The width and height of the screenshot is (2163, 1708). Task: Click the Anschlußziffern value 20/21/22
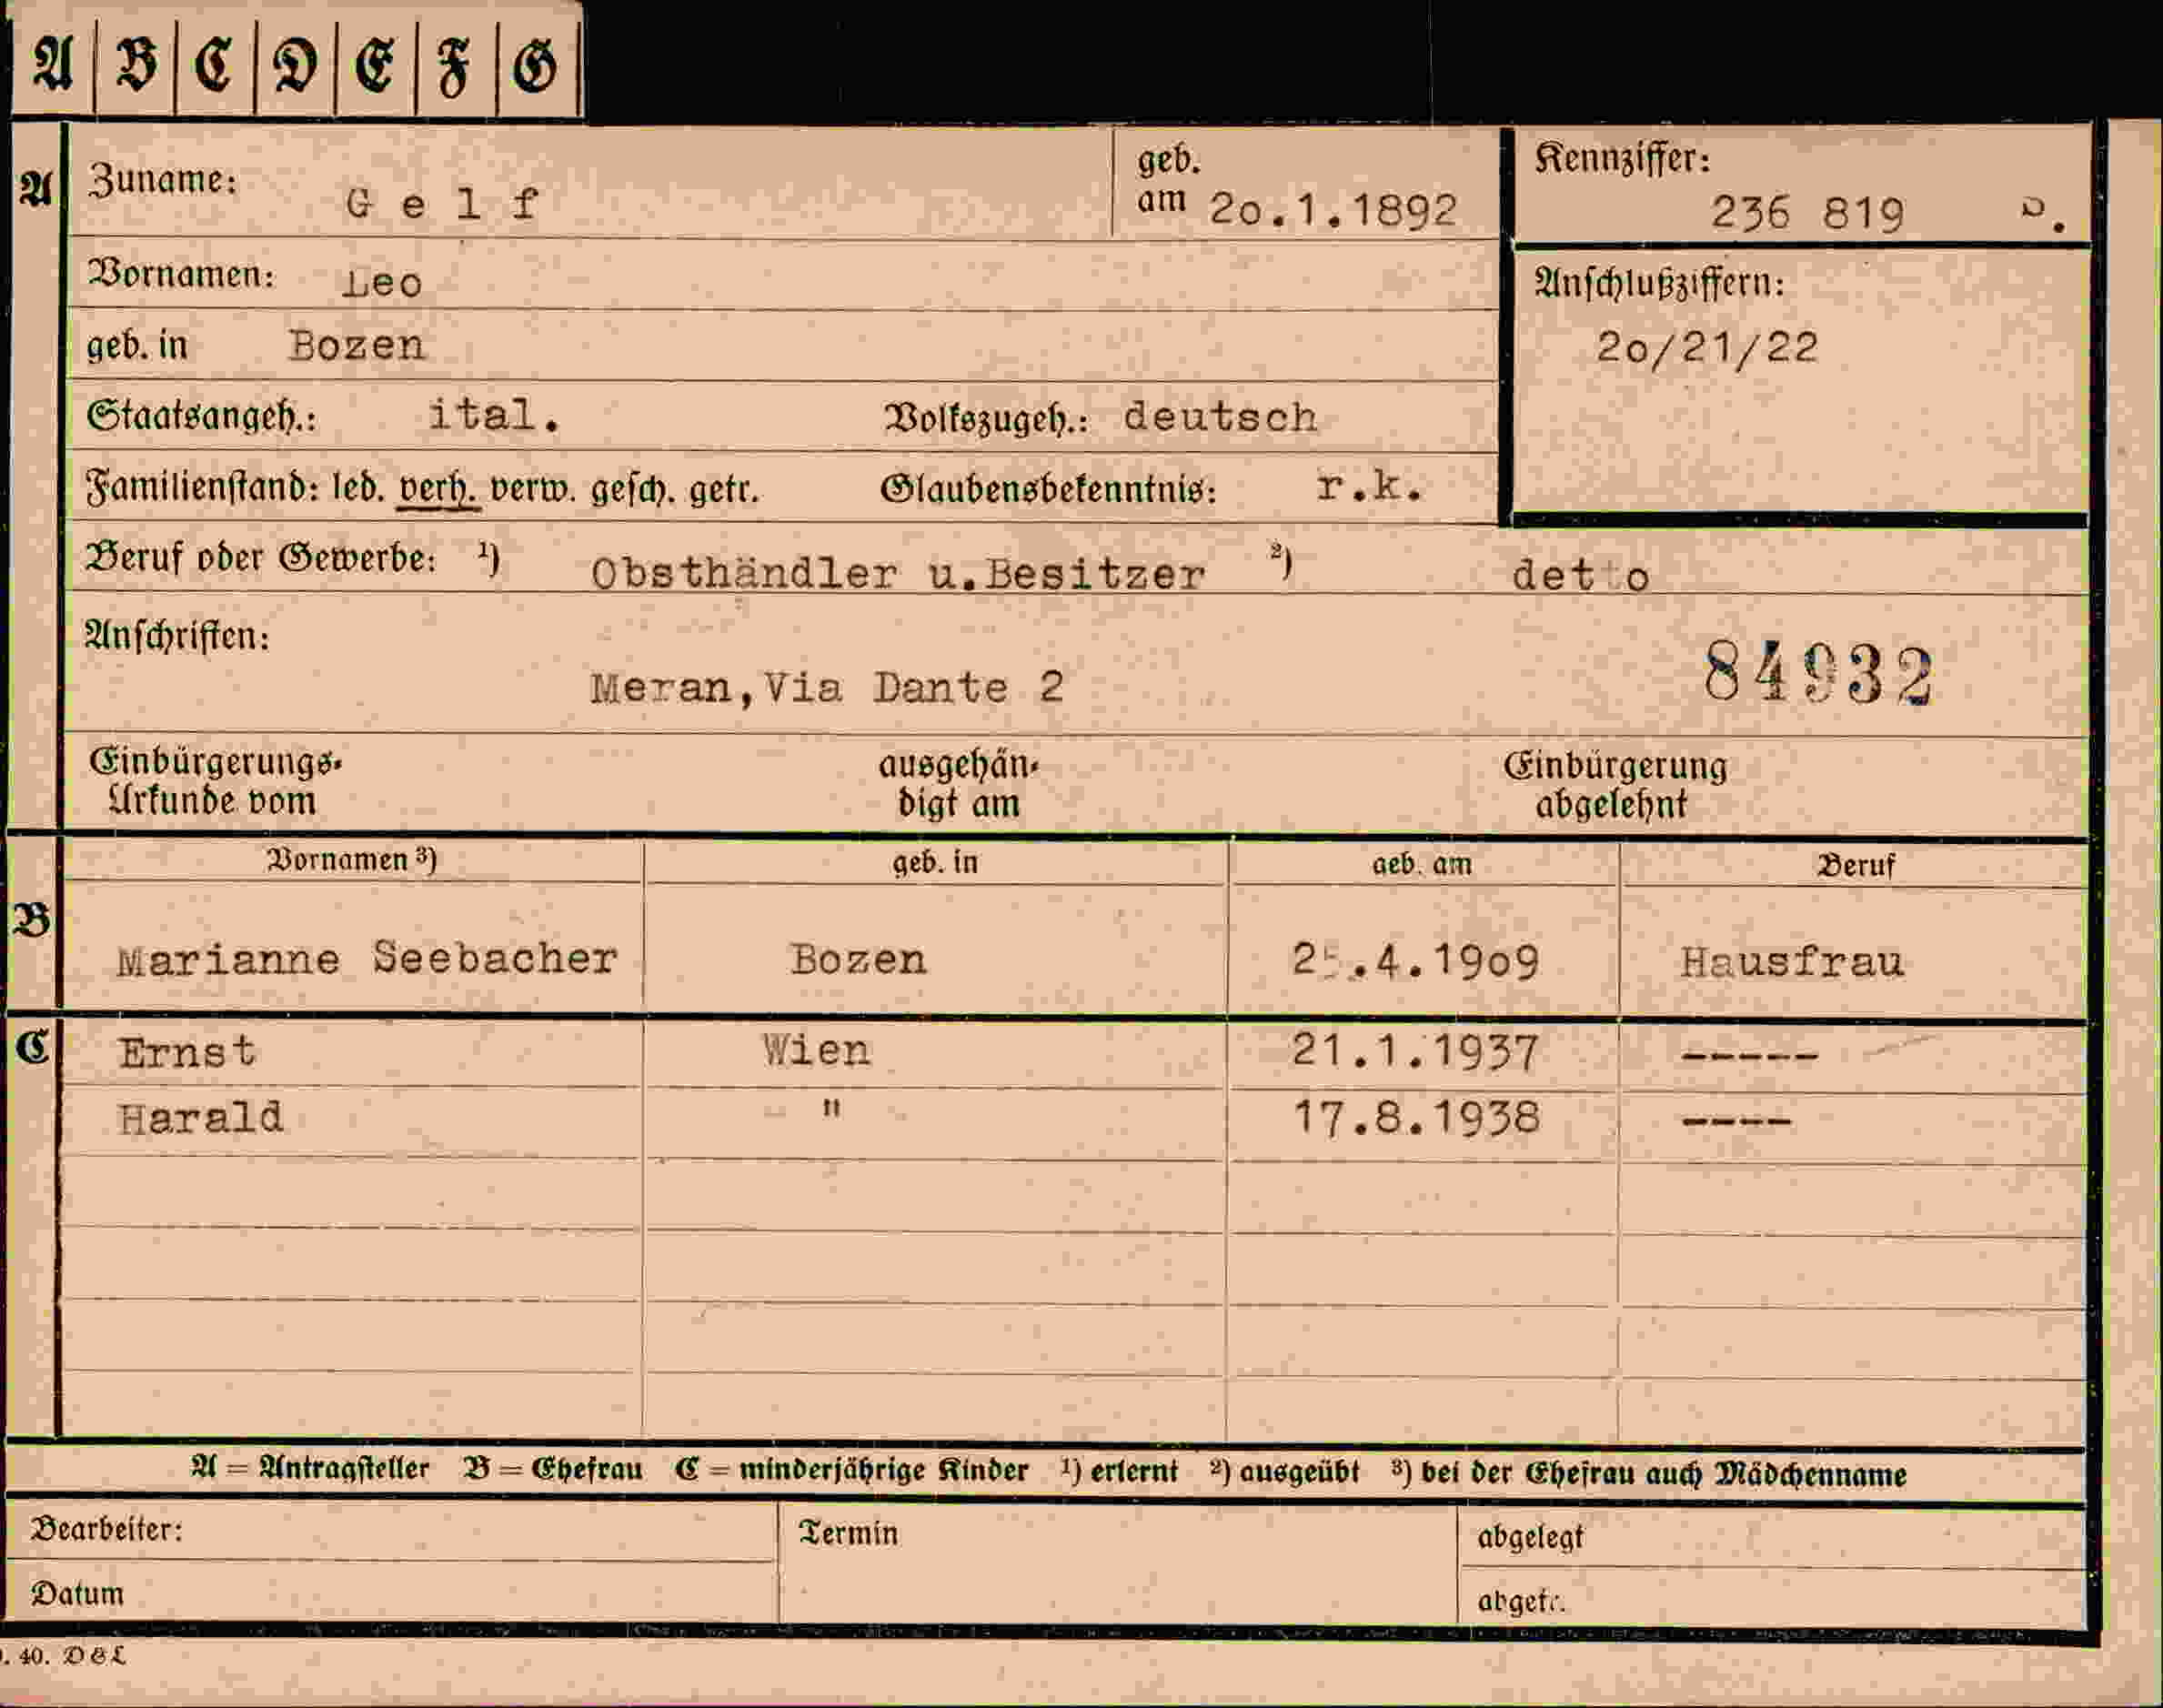click(1707, 348)
